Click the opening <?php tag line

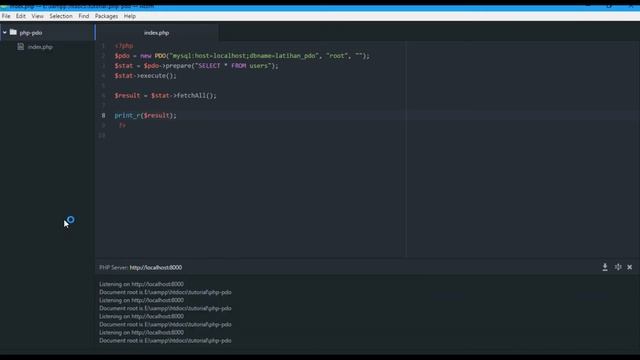124,46
